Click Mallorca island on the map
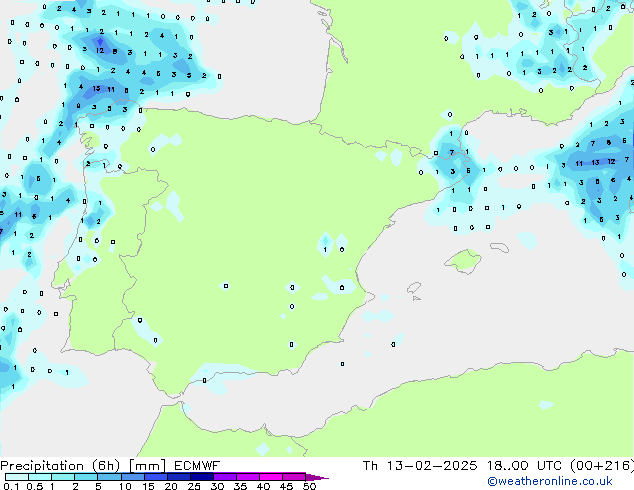This screenshot has width=634, height=490. tap(463, 261)
